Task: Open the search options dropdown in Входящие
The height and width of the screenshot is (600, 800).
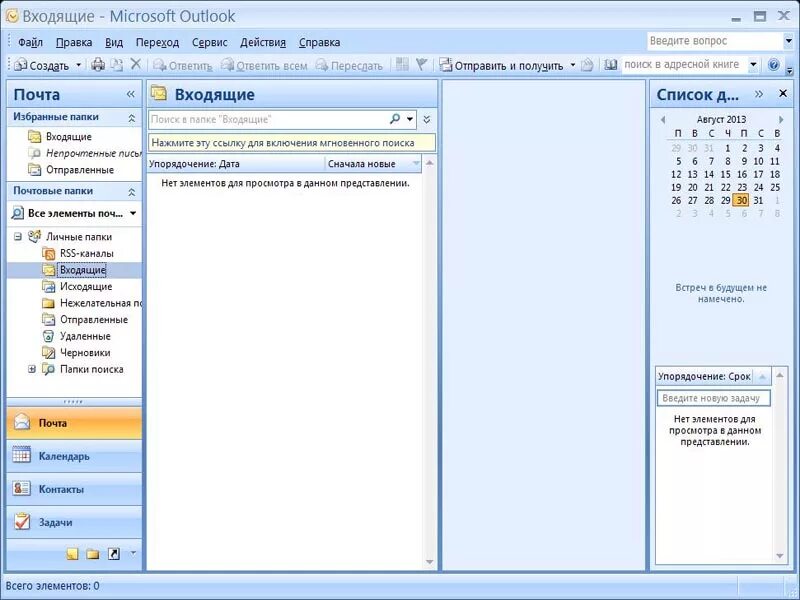Action: pos(410,119)
